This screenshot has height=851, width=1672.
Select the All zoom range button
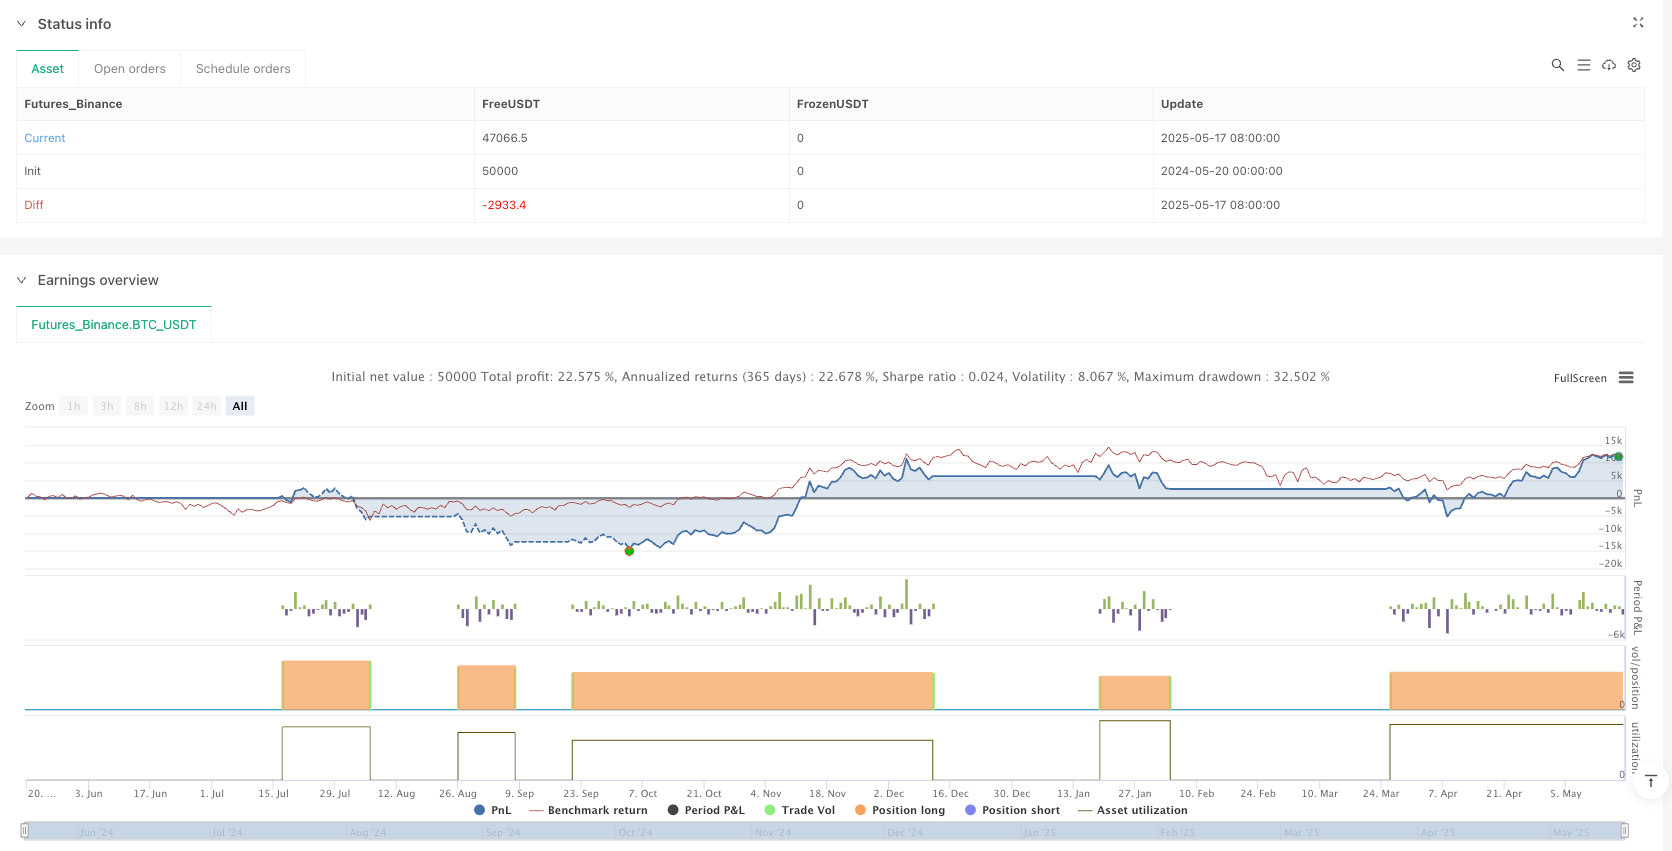point(240,406)
